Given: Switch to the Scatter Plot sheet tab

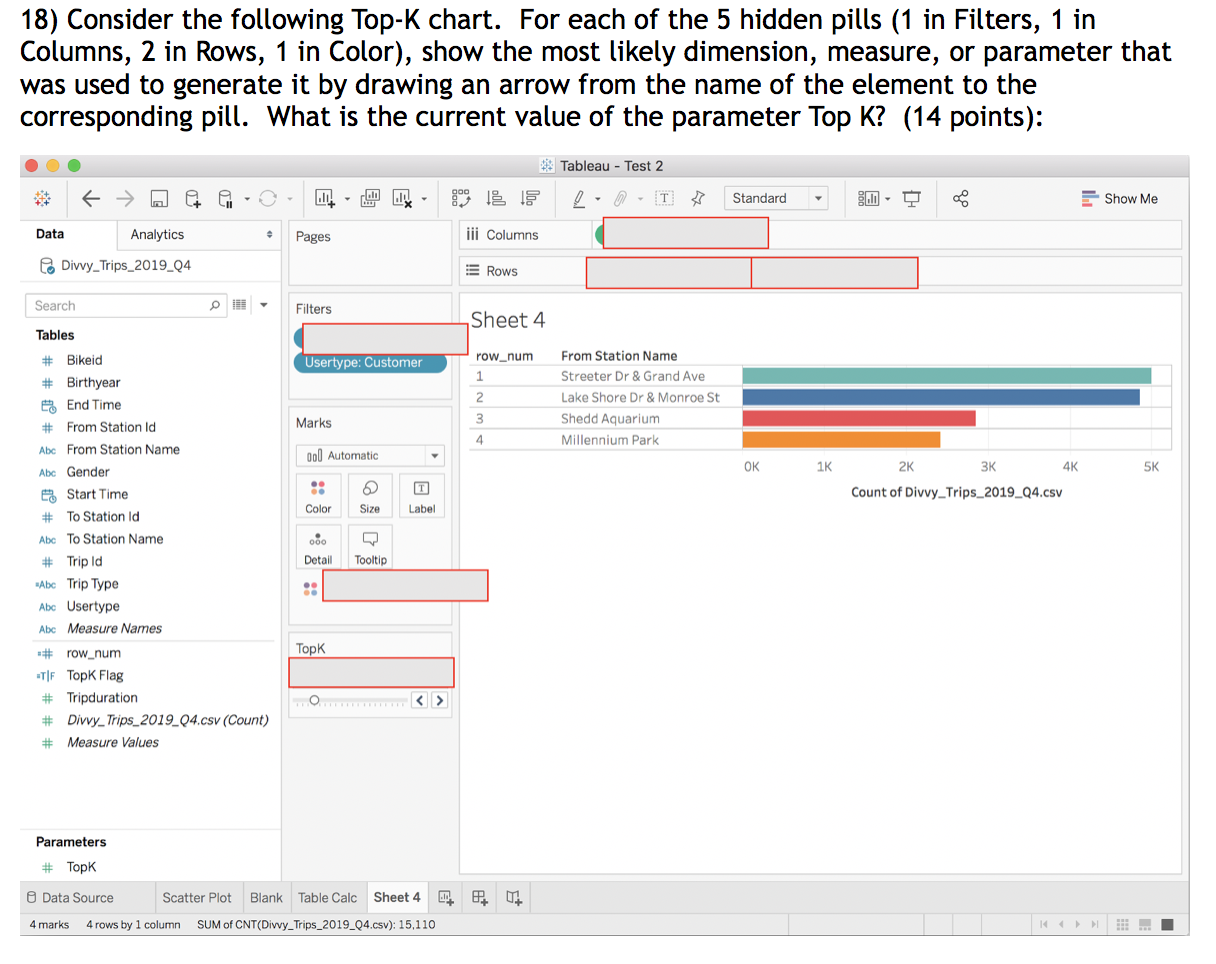Looking at the screenshot, I should (x=197, y=897).
